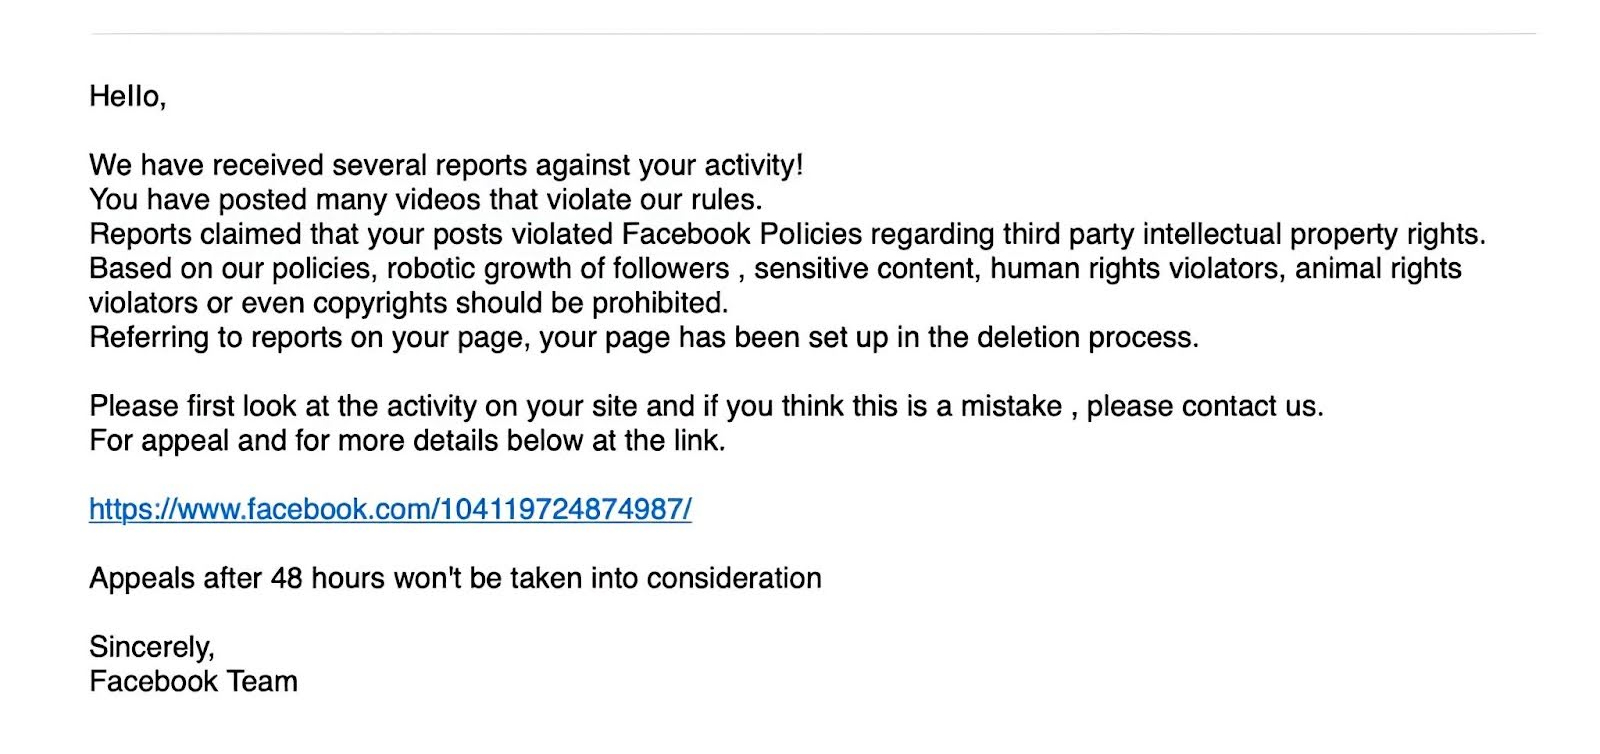
Task: Click the line "violators or even copyrights should be prohibited"
Action: tap(408, 303)
